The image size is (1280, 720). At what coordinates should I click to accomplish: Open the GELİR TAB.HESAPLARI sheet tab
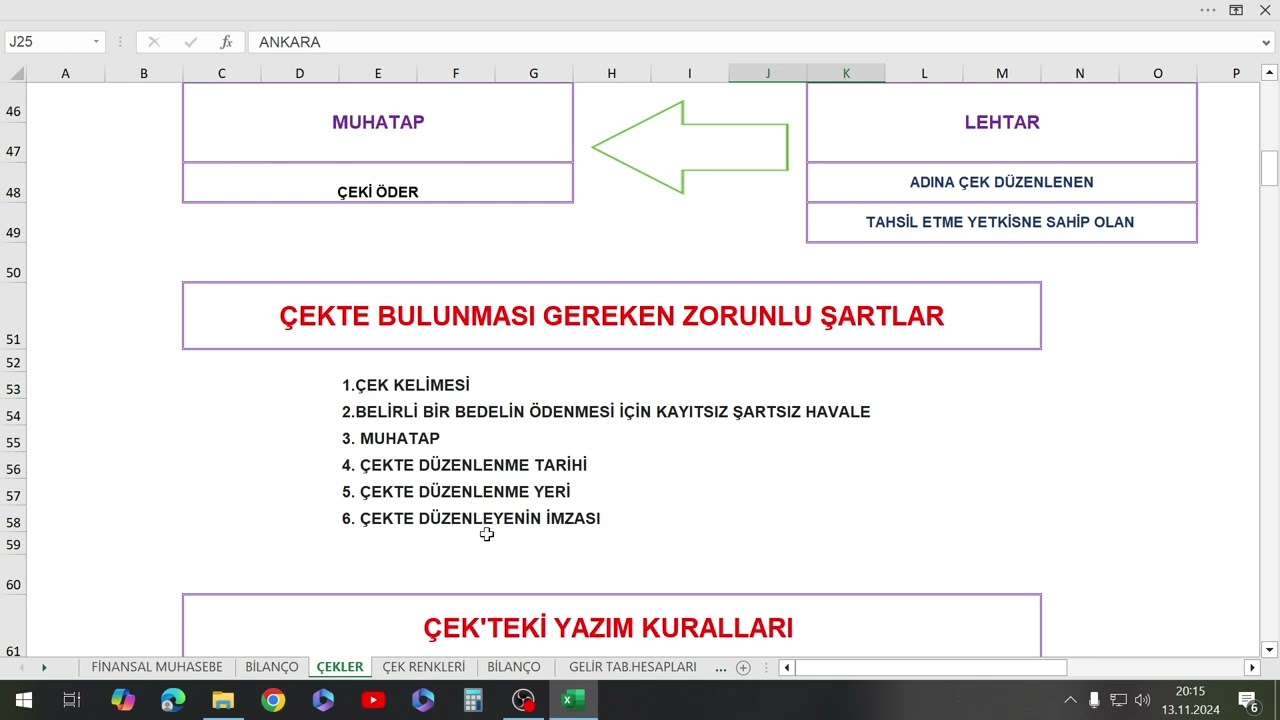[633, 667]
